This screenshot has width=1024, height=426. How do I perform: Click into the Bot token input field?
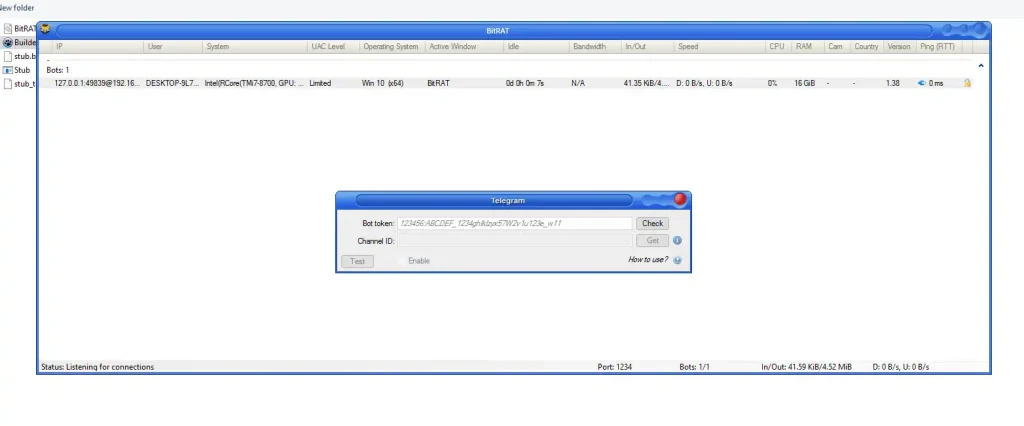pos(514,224)
